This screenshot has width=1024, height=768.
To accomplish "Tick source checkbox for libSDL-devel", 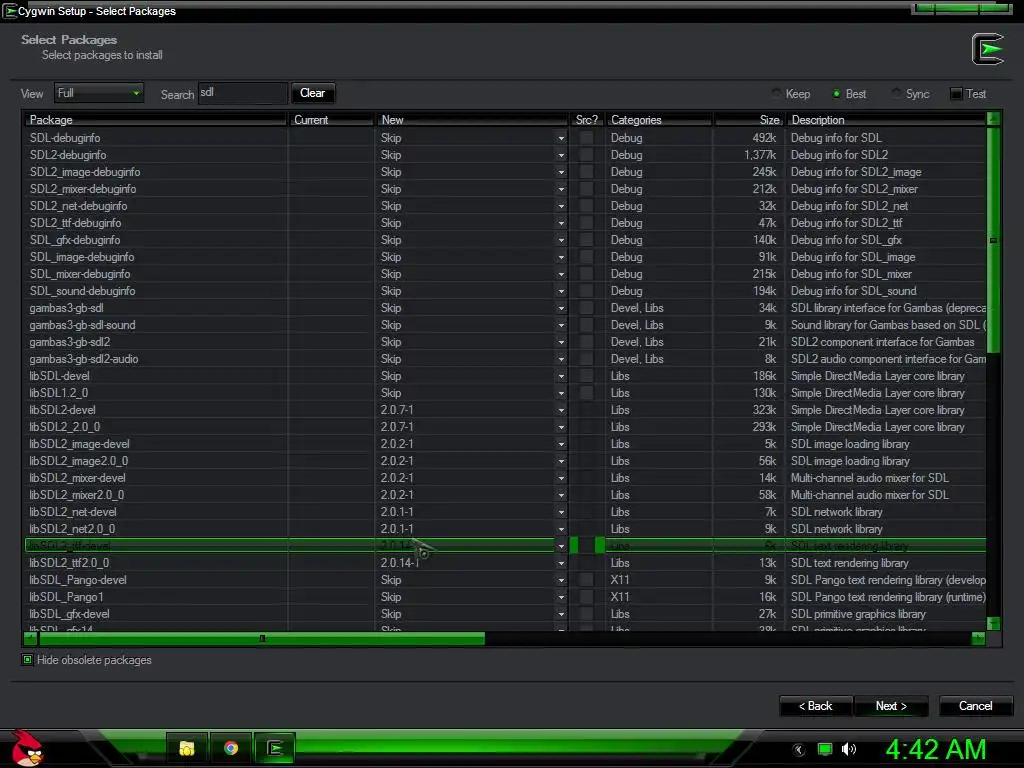I will (x=586, y=376).
